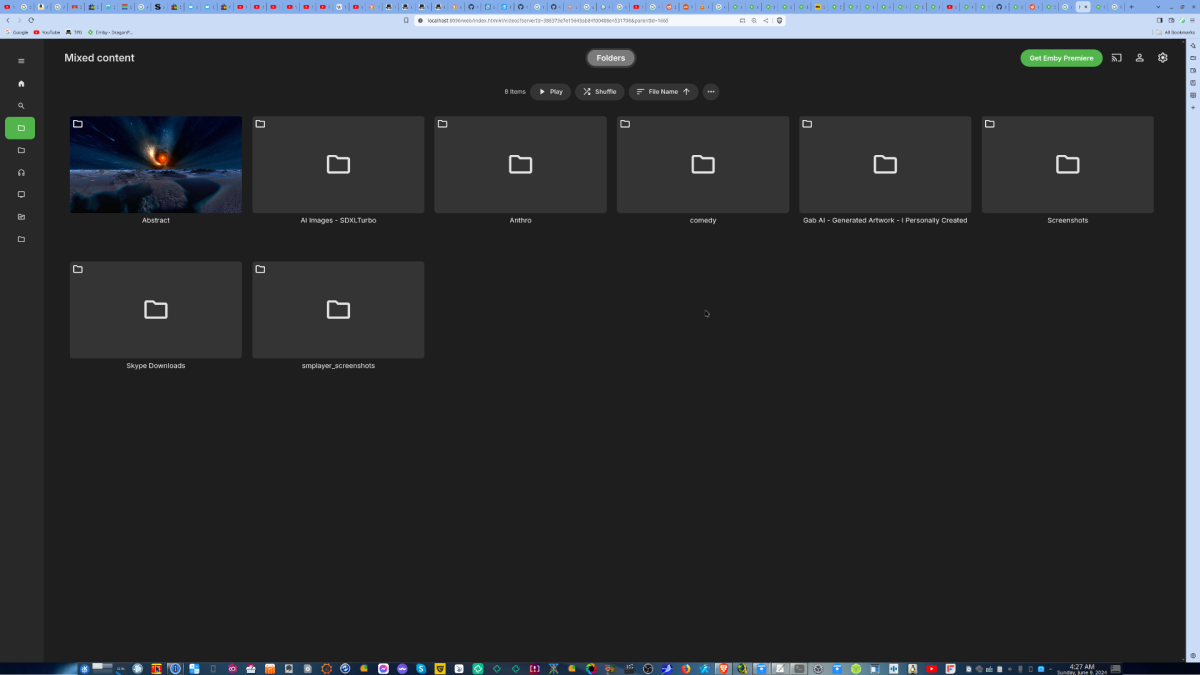Image resolution: width=1200 pixels, height=675 pixels.
Task: Open the File Name sort dropdown
Action: coord(662,91)
